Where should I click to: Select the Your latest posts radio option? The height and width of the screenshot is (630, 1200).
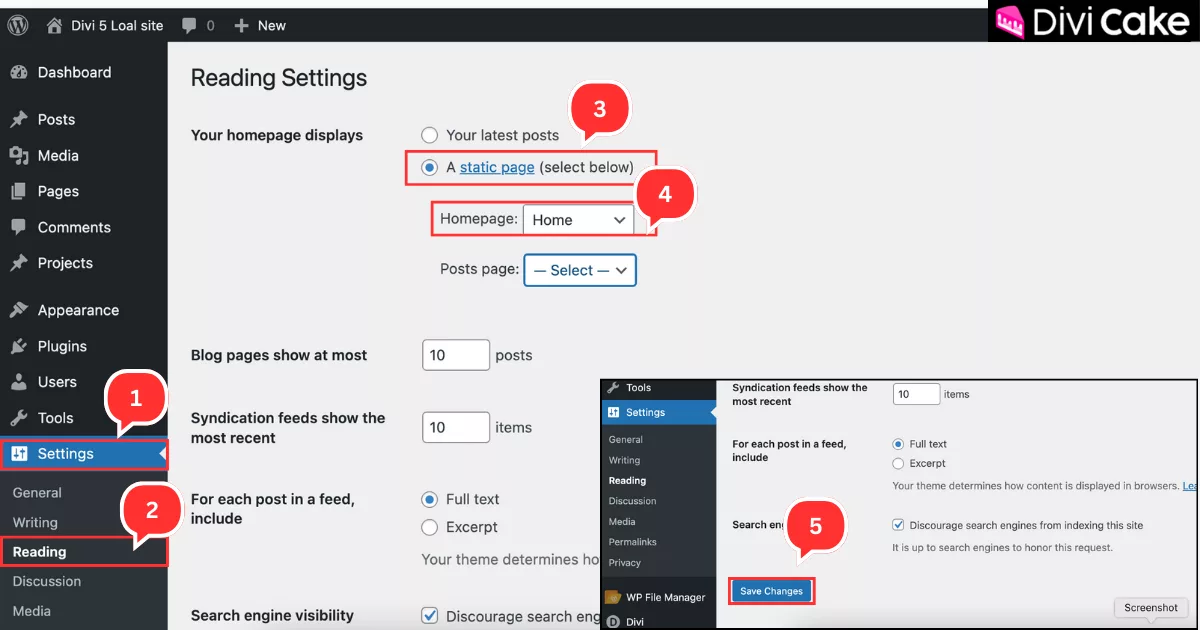430,135
